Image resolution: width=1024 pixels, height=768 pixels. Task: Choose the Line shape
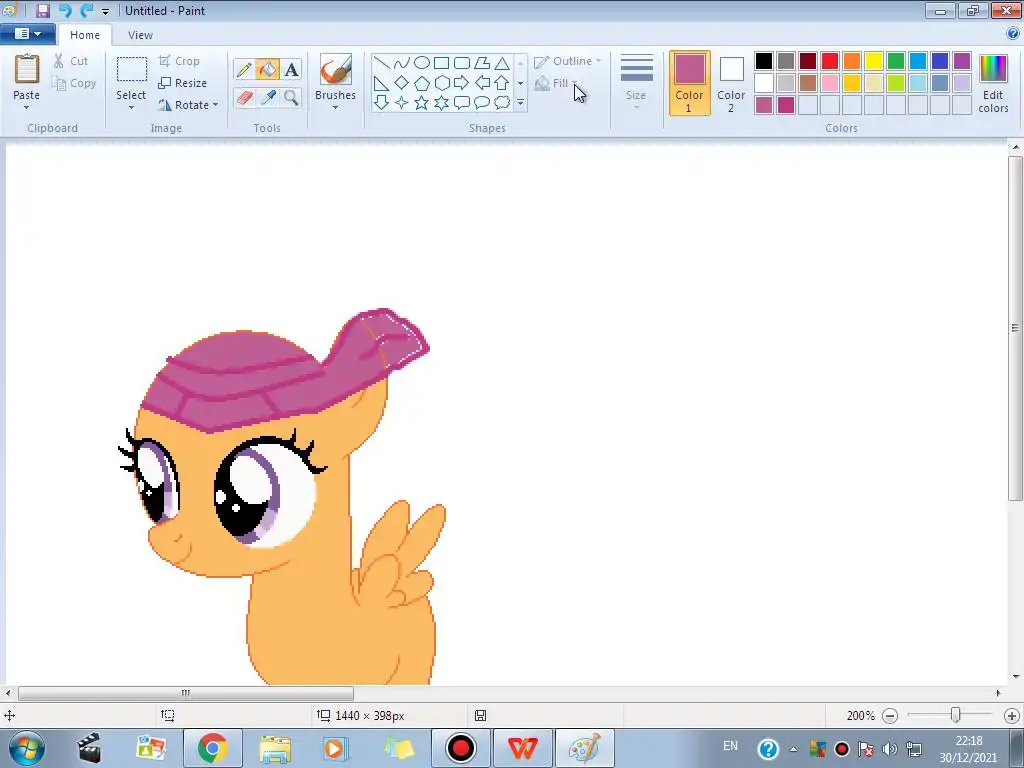(x=381, y=63)
